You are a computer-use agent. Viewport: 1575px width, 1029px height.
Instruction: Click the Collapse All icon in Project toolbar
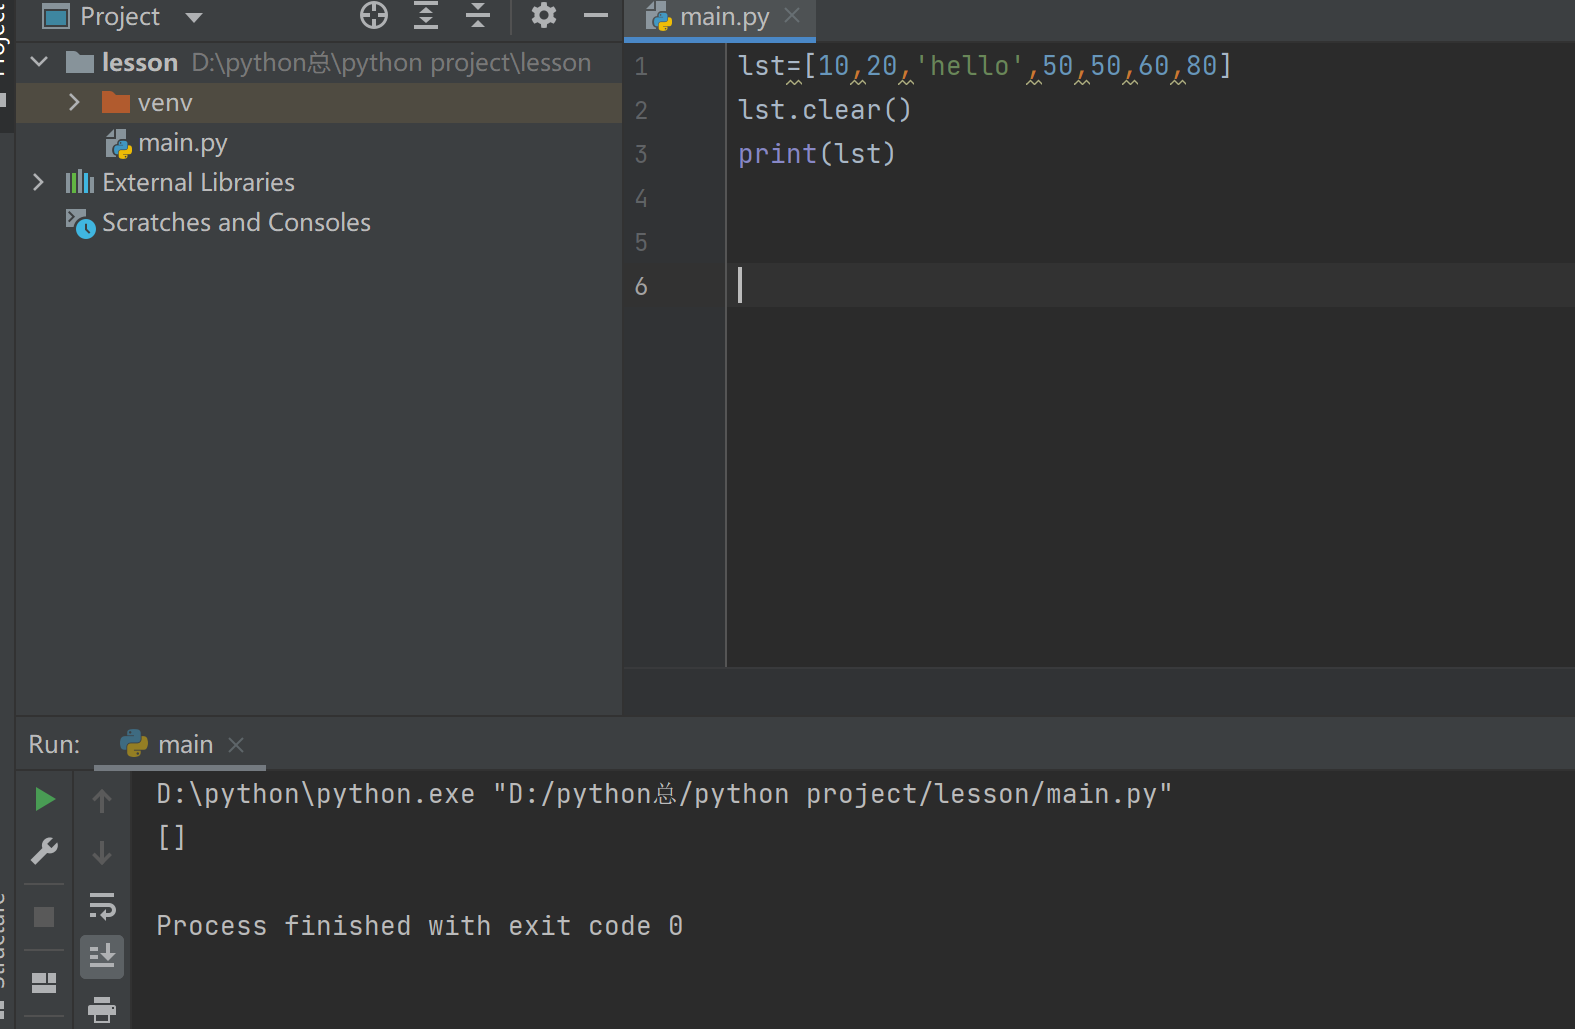[x=478, y=16]
